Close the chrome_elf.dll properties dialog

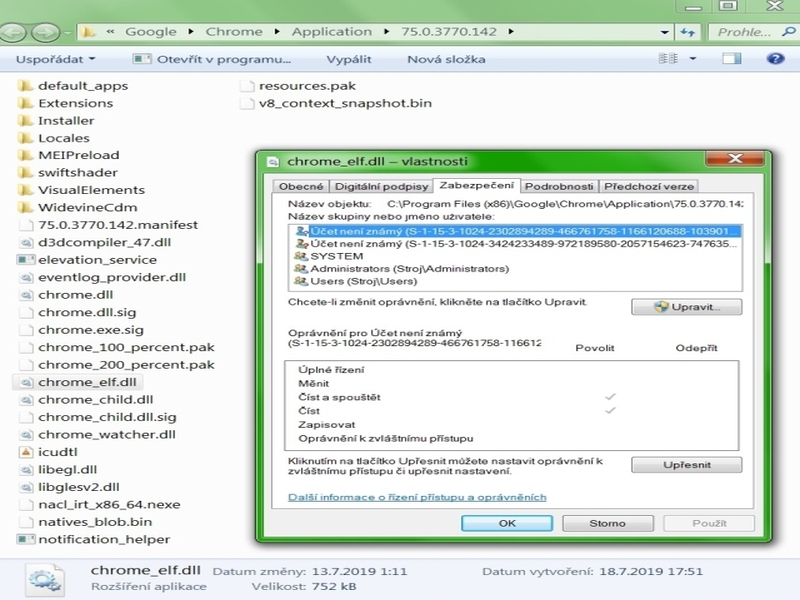point(735,159)
